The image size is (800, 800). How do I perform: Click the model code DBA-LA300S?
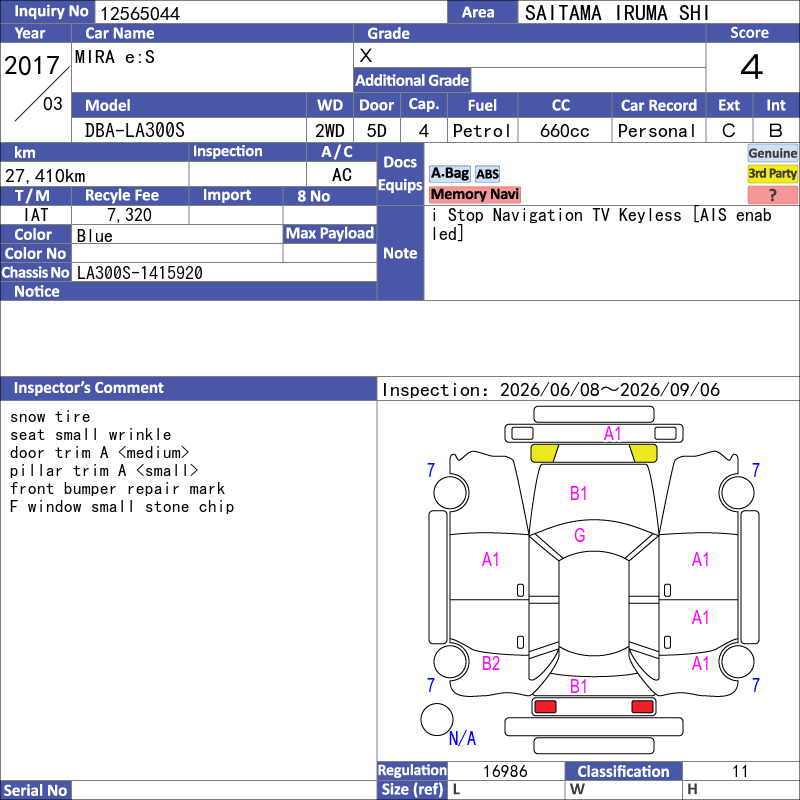click(135, 131)
